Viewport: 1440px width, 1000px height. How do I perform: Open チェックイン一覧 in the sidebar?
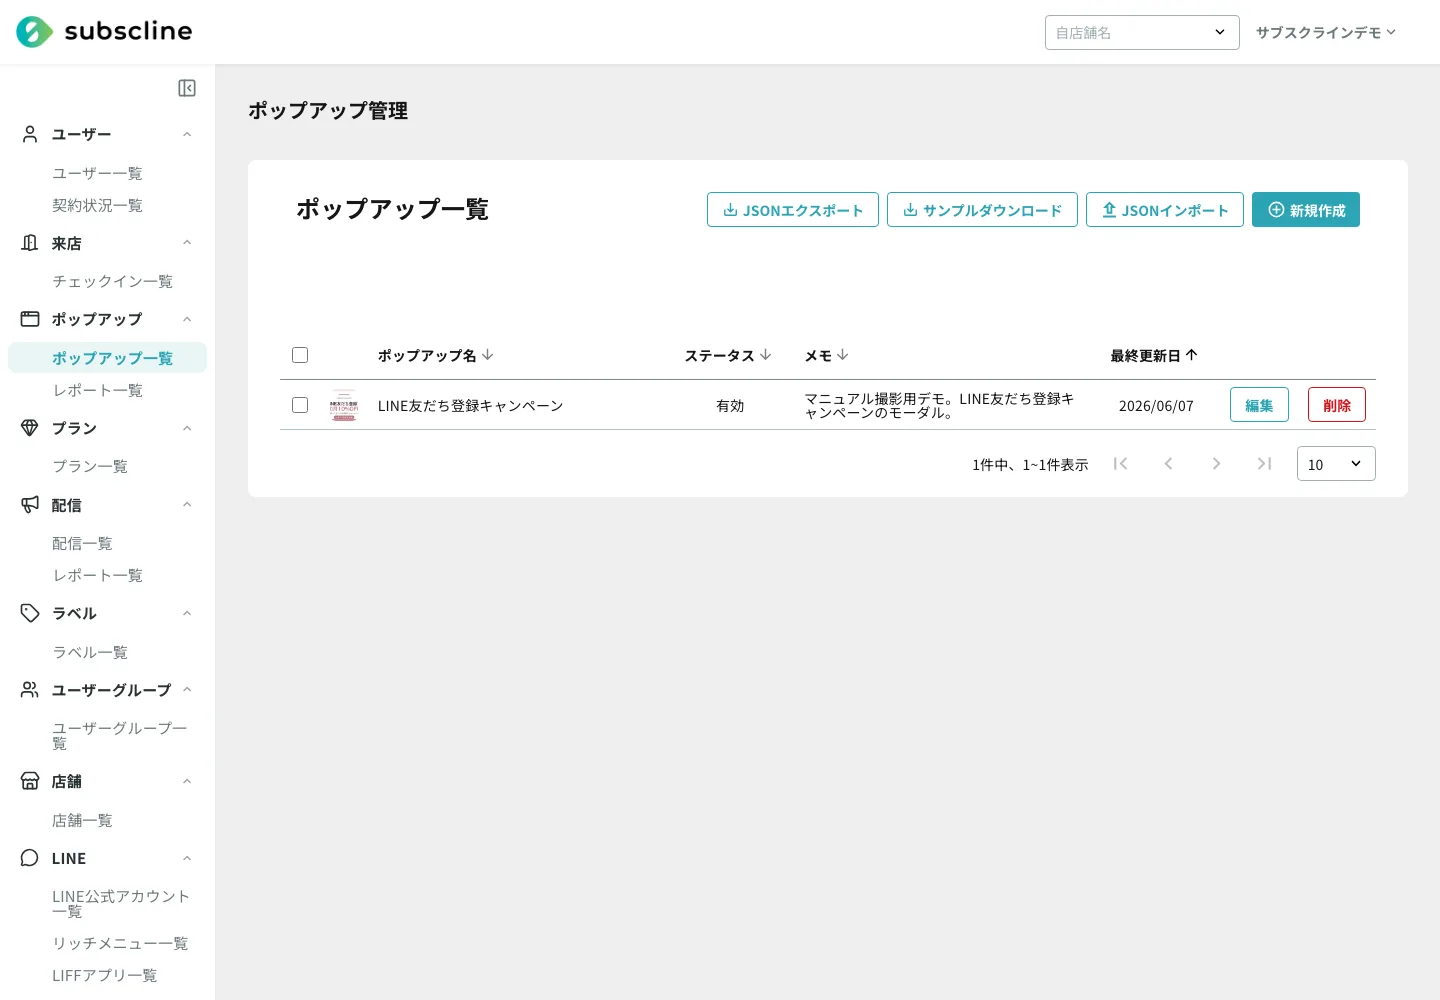[112, 281]
